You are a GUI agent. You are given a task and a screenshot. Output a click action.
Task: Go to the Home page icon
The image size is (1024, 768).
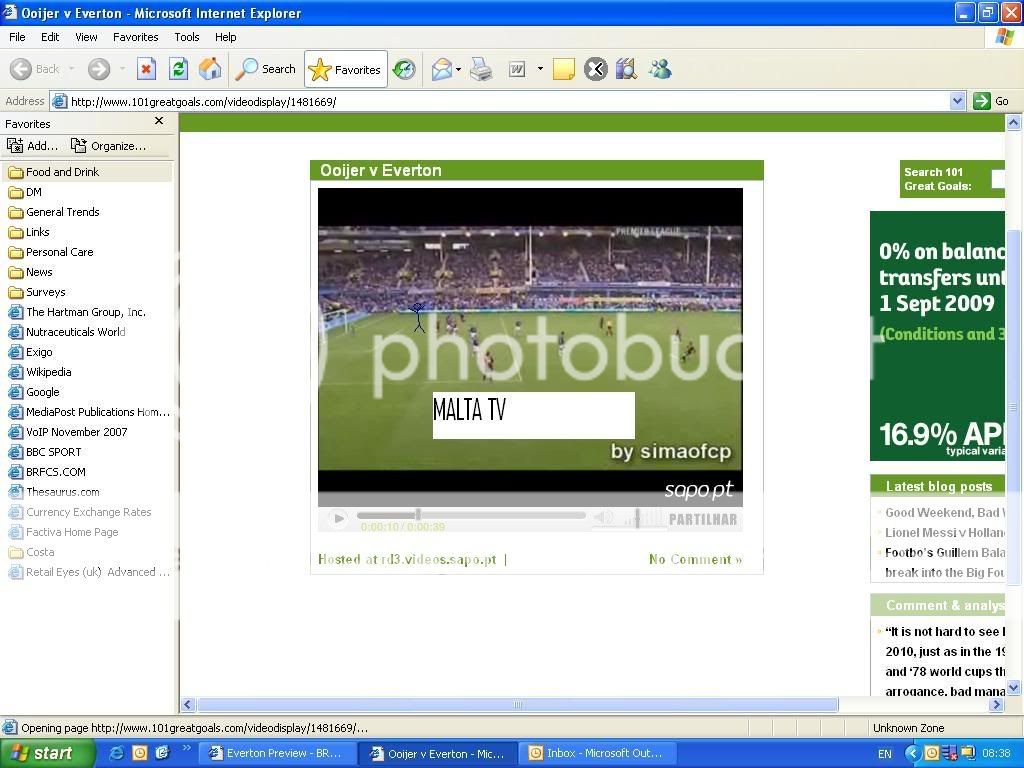210,69
